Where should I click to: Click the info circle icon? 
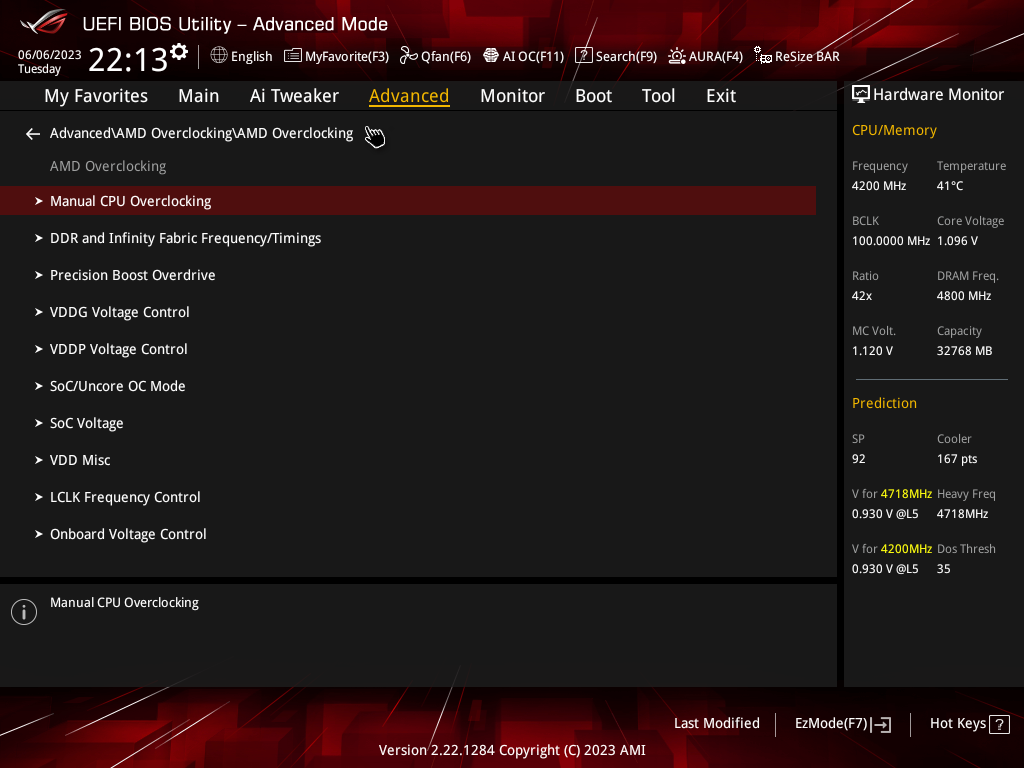(x=24, y=612)
